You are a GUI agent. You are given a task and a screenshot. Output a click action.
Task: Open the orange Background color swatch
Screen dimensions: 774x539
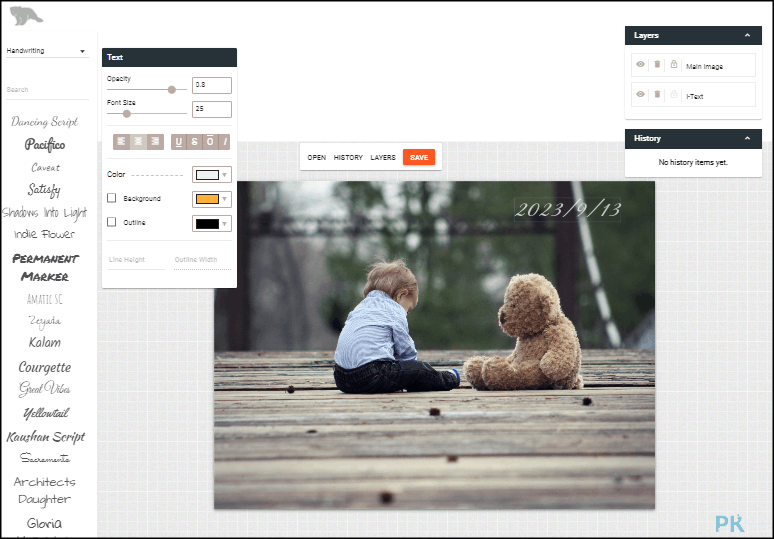tap(212, 199)
